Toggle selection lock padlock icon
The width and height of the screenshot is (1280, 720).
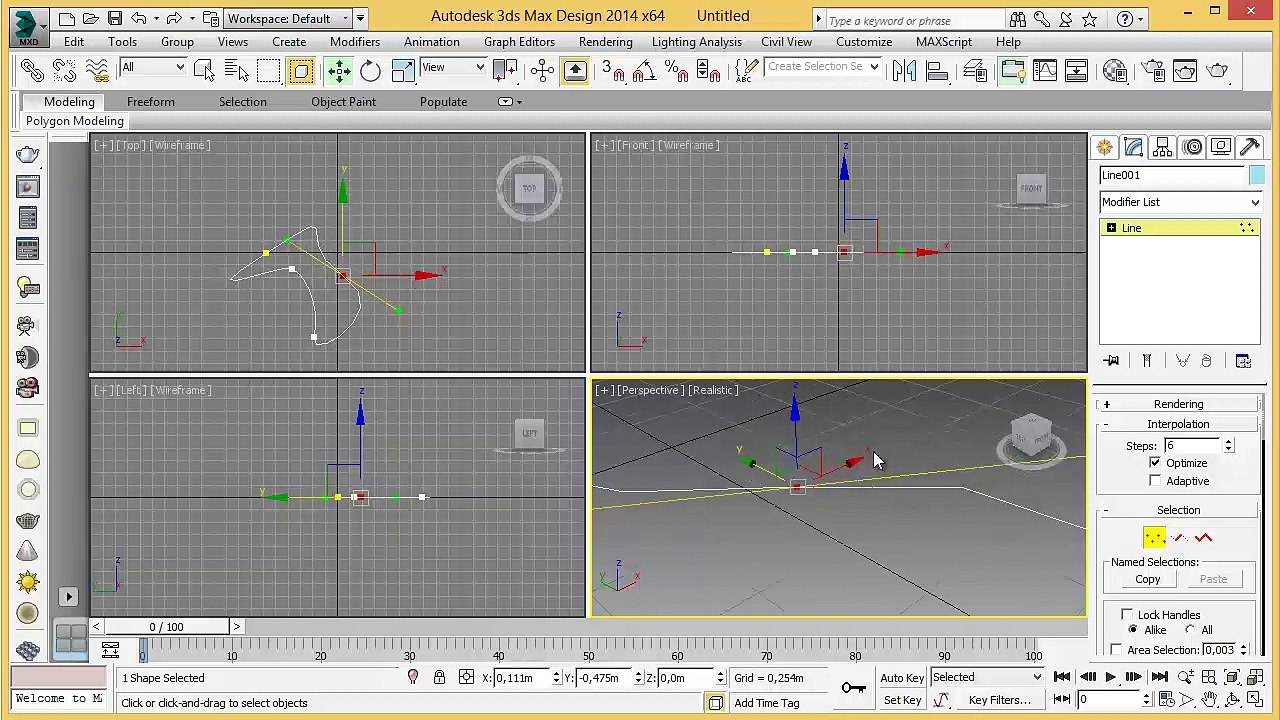point(439,678)
